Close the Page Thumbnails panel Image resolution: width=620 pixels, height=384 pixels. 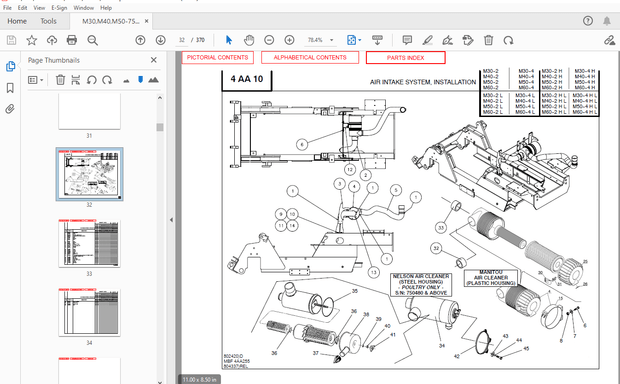[154, 60]
